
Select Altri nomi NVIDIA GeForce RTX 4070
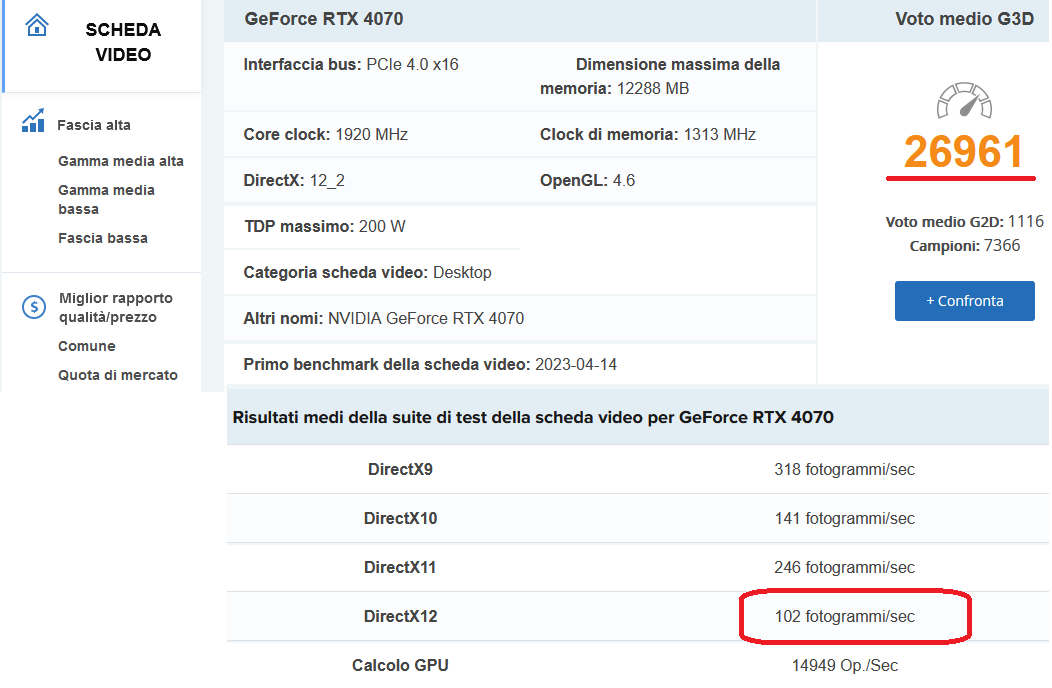pos(426,318)
